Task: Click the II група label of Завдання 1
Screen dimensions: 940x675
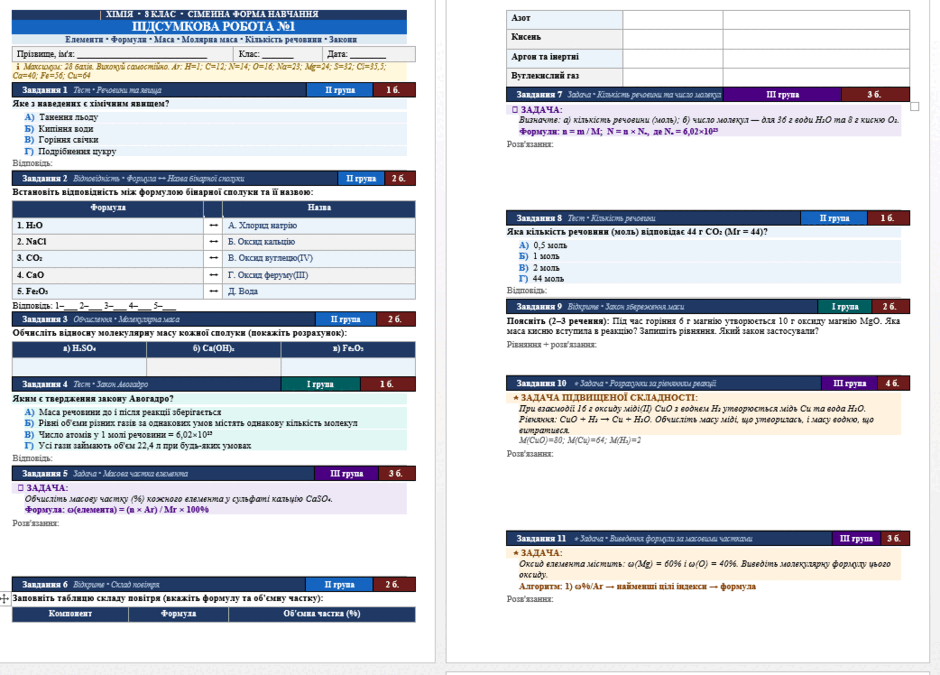Action: [340, 90]
